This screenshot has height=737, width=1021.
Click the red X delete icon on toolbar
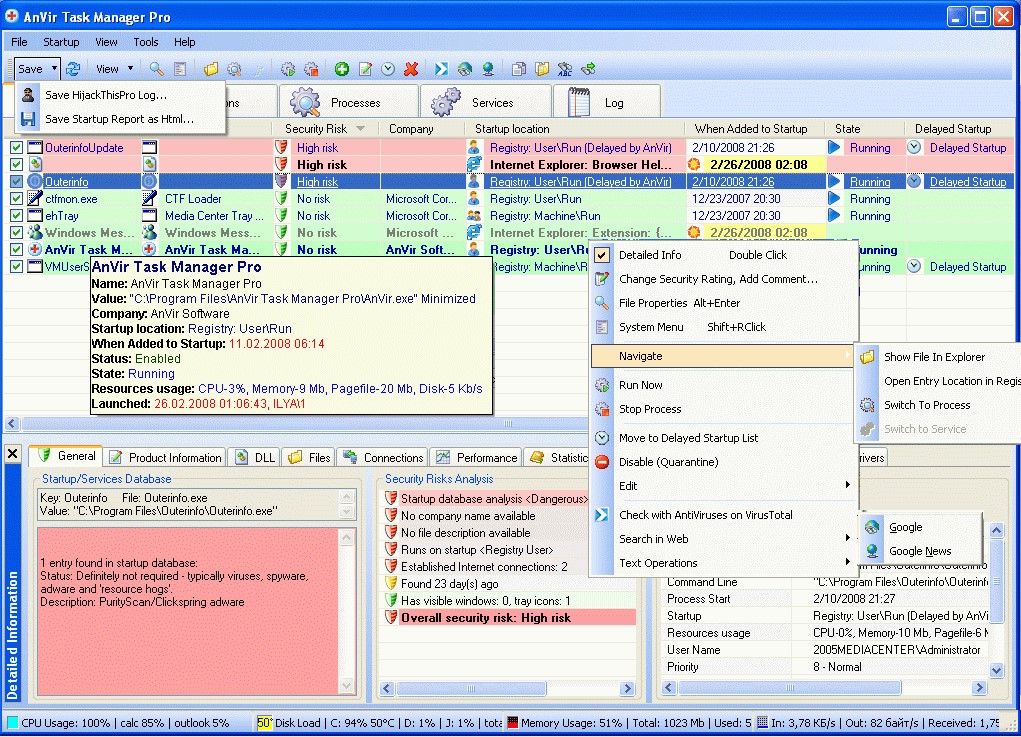(x=412, y=68)
